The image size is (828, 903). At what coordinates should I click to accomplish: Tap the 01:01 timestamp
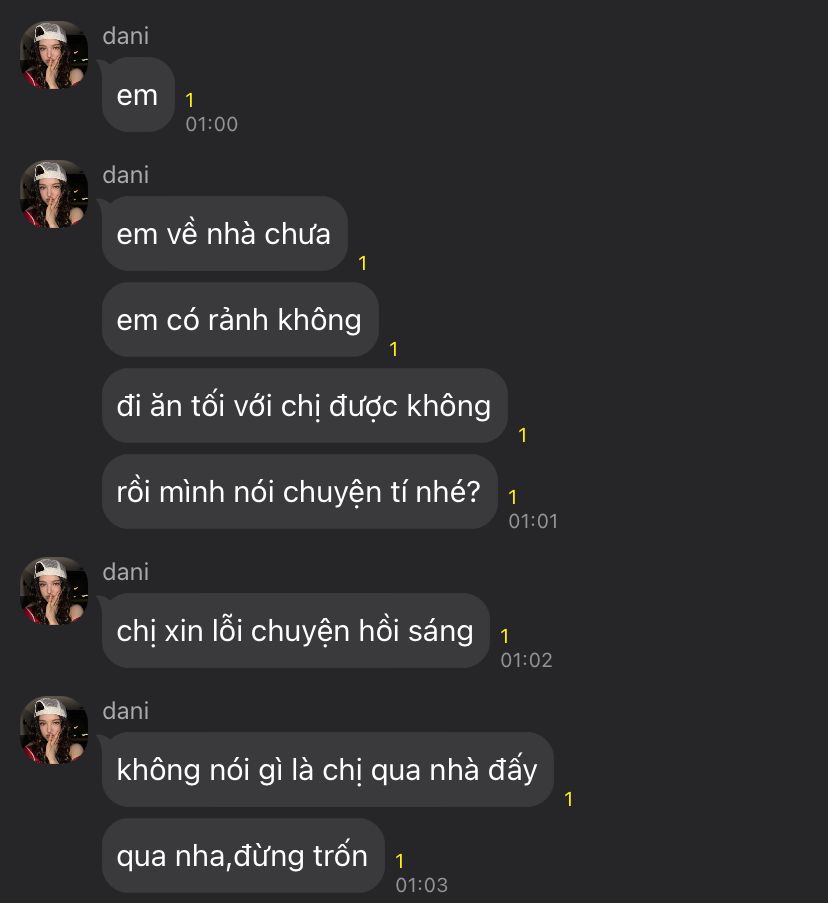(533, 521)
